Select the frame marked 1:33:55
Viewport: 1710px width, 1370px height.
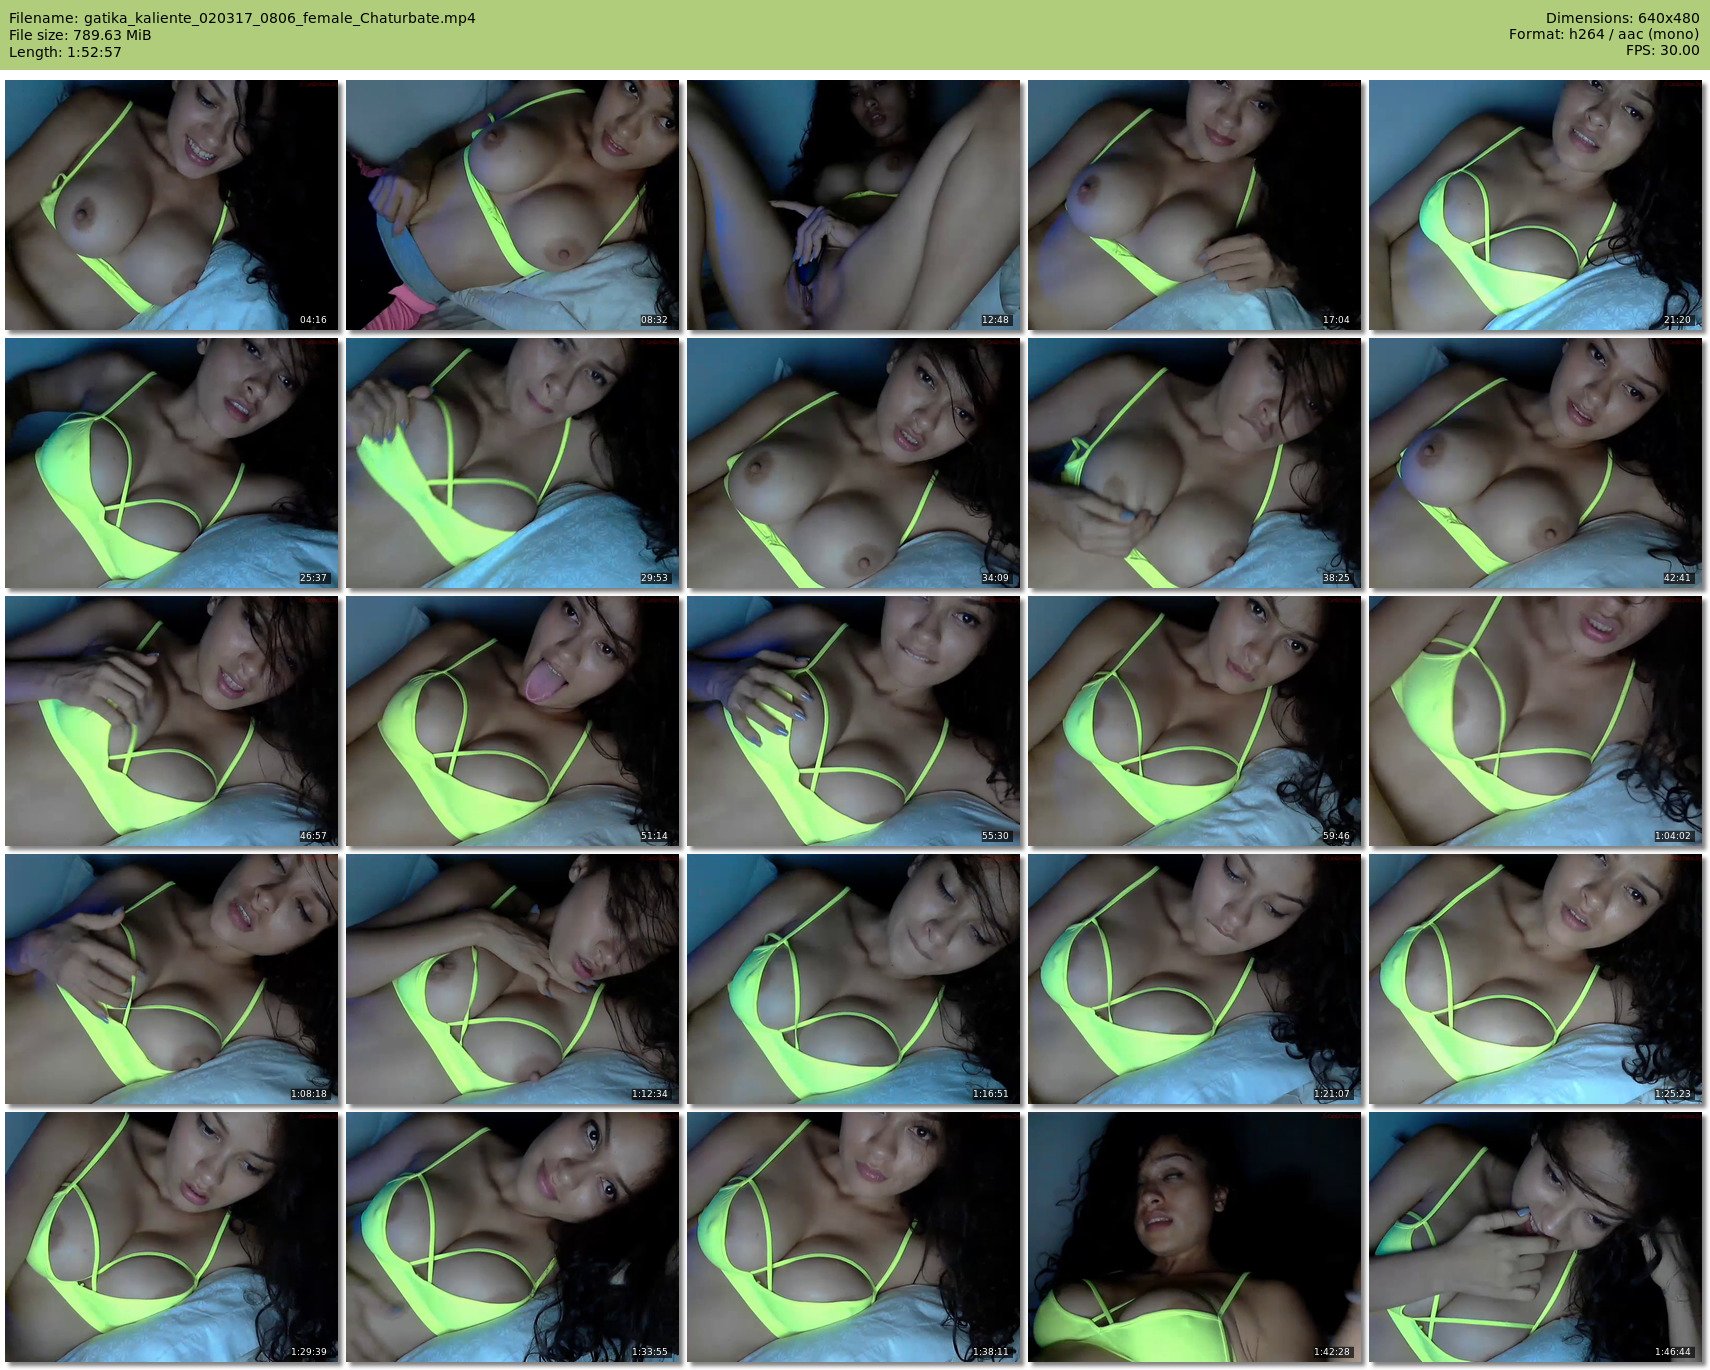pyautogui.click(x=513, y=1237)
